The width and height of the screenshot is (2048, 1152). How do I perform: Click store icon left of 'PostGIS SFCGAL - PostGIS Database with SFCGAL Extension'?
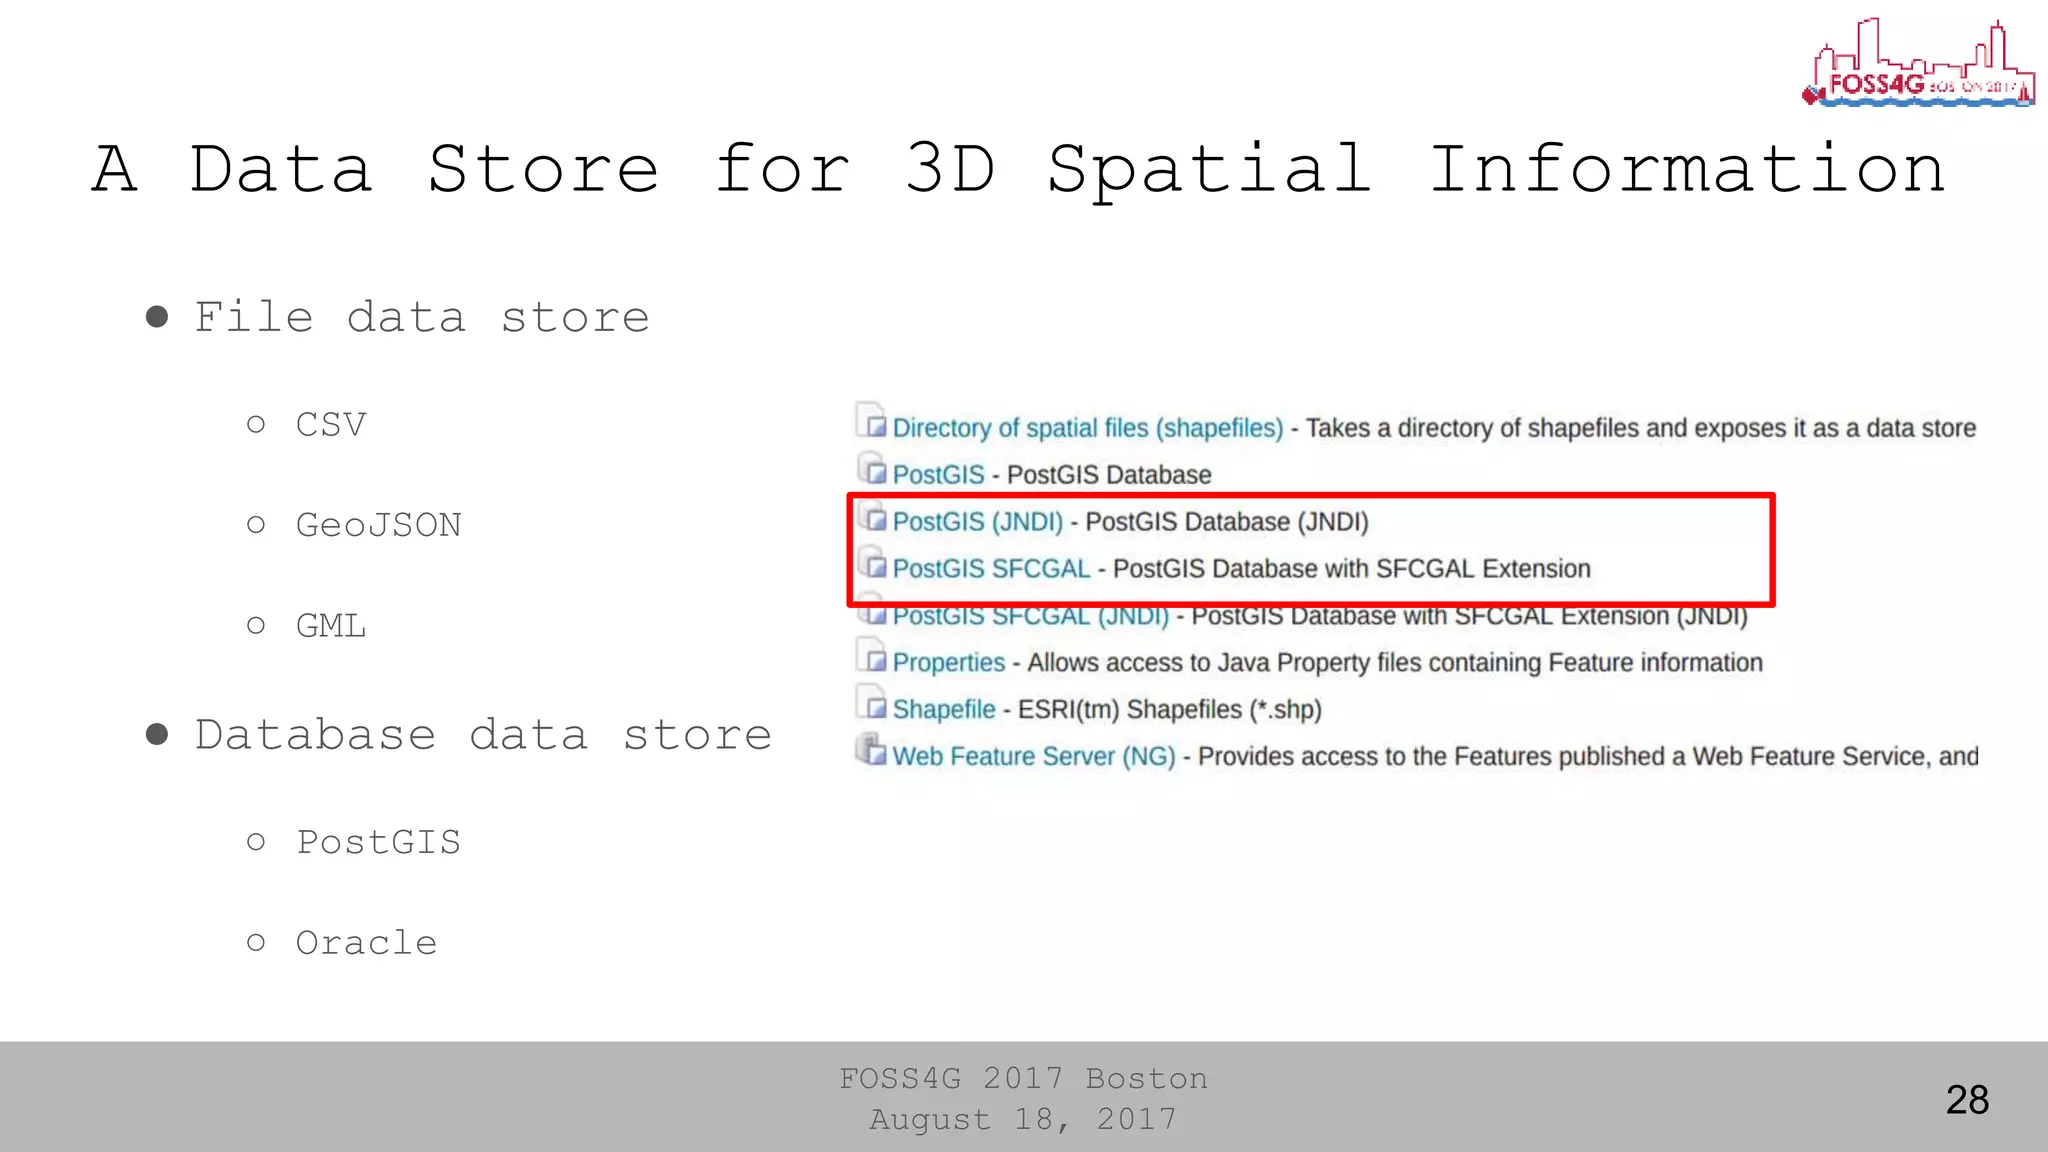871,563
